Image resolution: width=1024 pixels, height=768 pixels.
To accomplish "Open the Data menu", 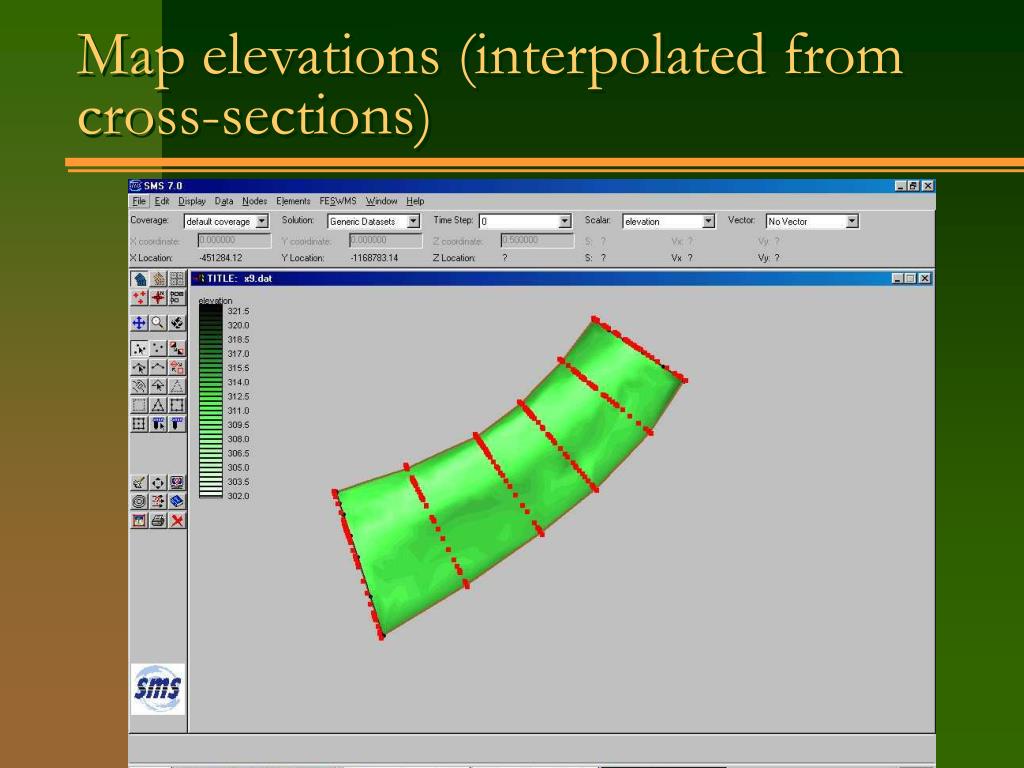I will coord(224,201).
